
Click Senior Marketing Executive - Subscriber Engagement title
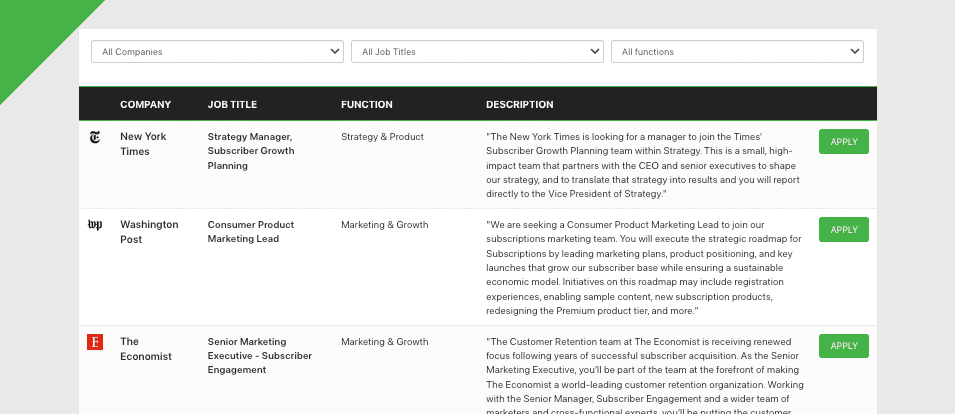tap(259, 356)
